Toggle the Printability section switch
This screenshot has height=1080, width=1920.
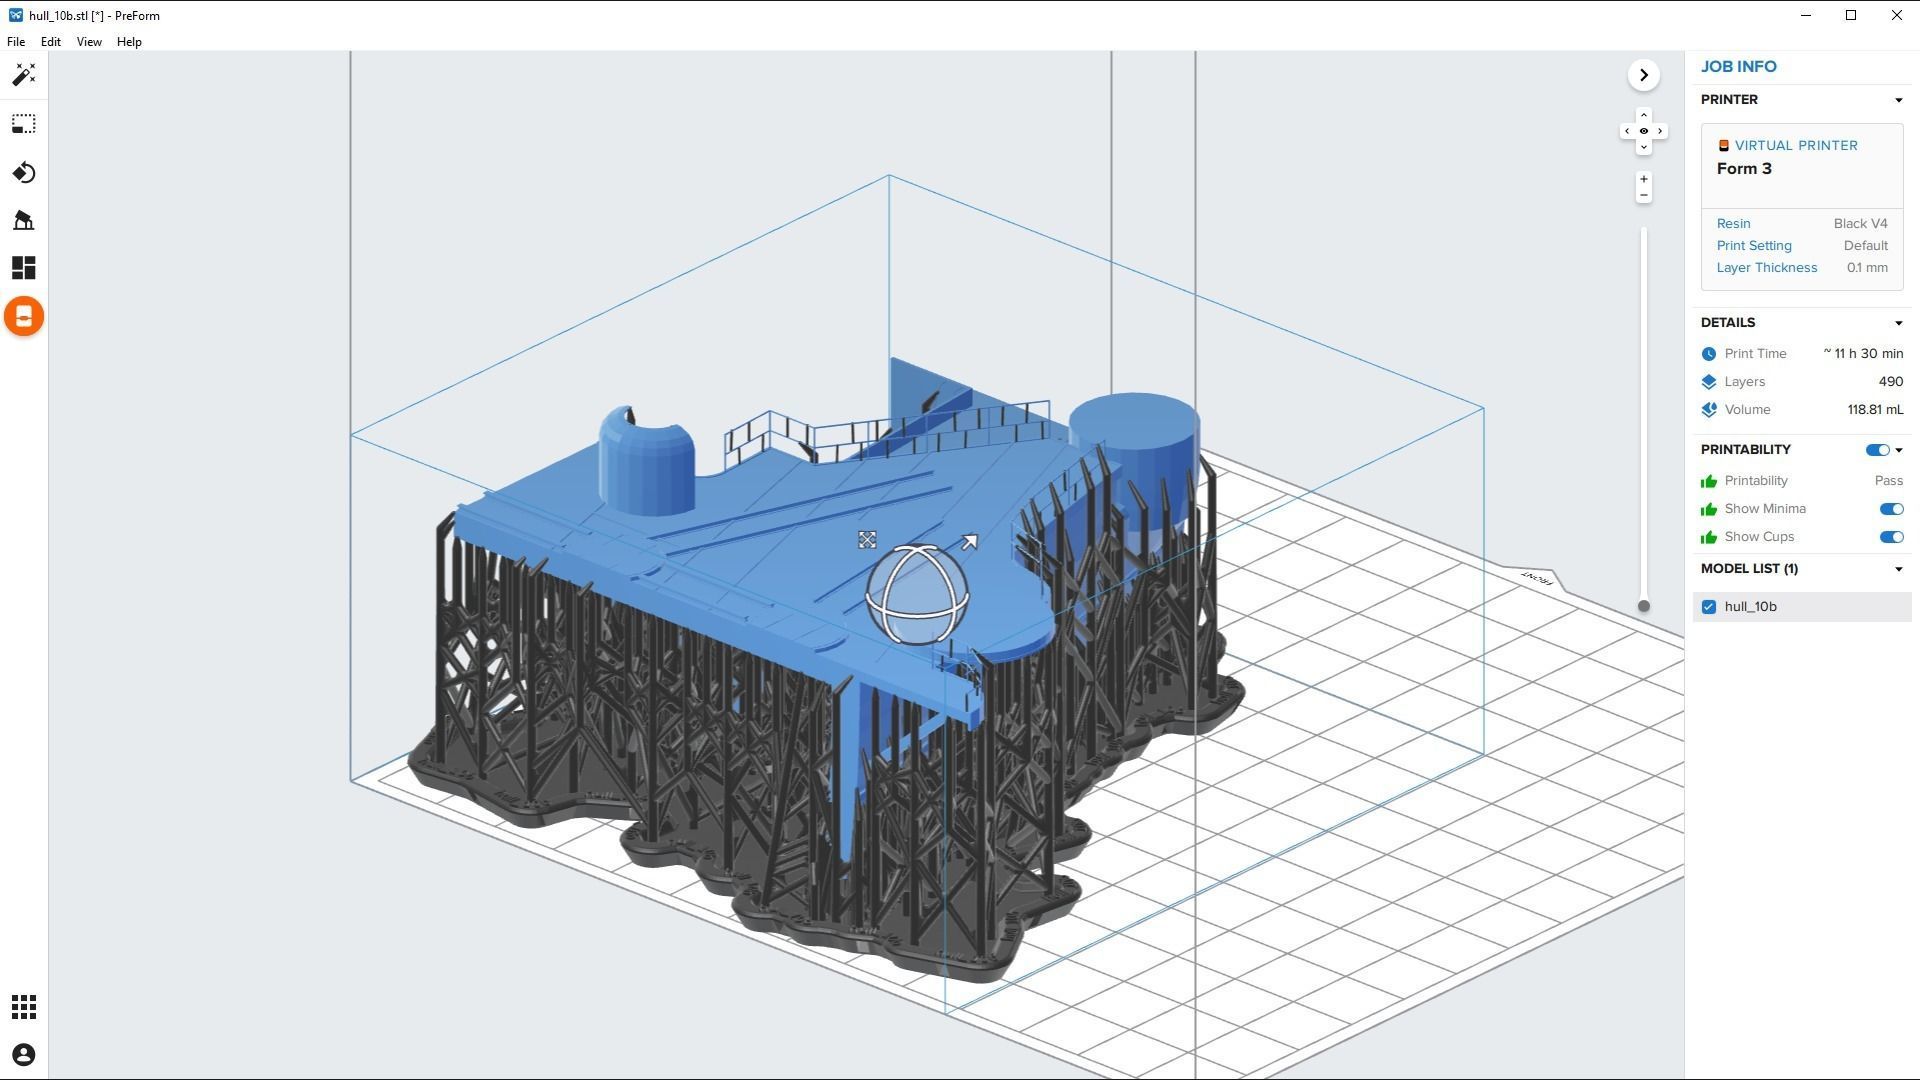(x=1877, y=450)
